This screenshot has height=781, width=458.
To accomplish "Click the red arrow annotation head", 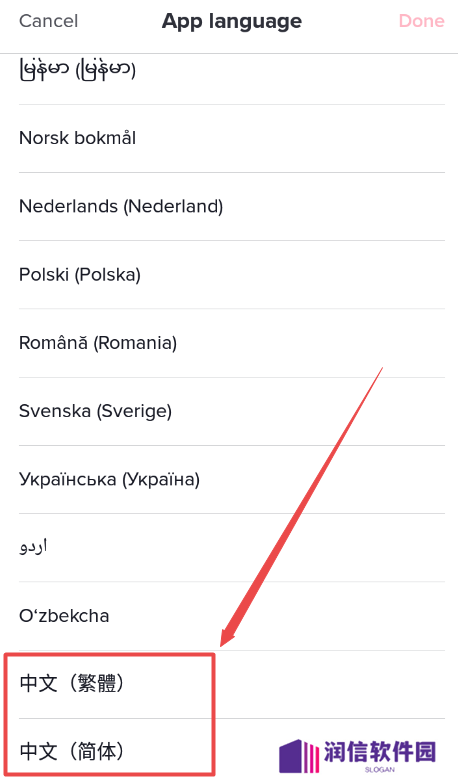I will pos(229,637).
